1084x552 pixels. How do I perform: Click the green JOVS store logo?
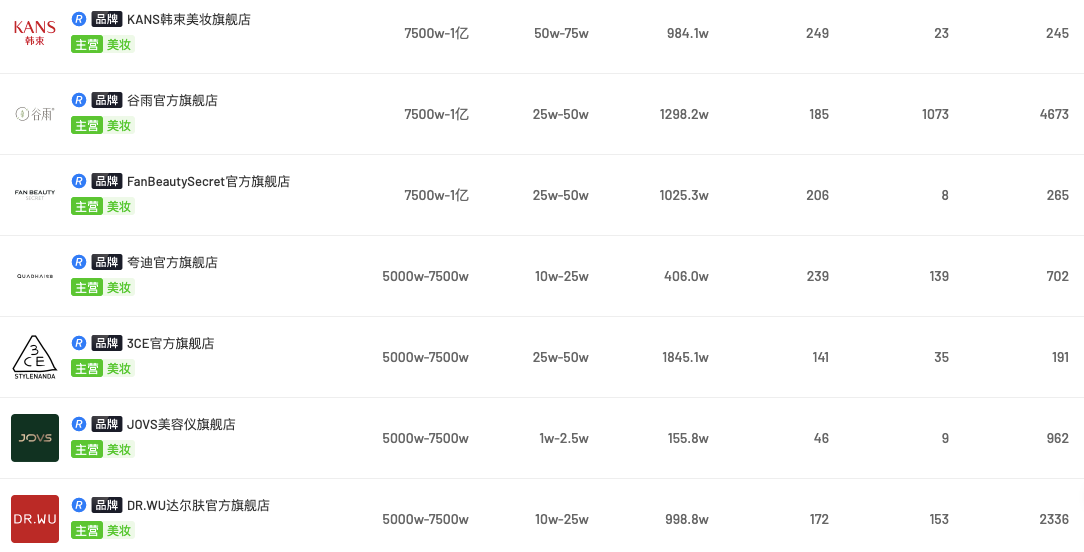point(35,438)
